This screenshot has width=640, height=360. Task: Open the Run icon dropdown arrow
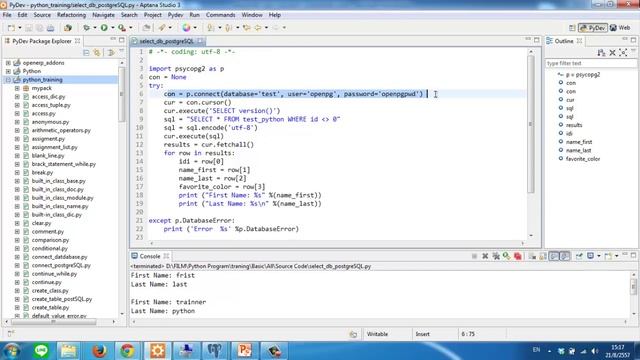113,28
